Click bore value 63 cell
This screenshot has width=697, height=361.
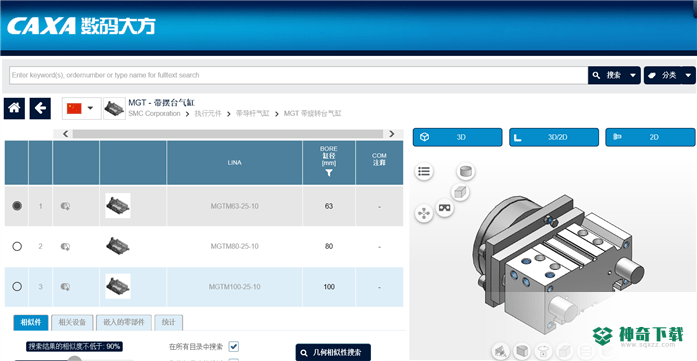click(x=328, y=206)
